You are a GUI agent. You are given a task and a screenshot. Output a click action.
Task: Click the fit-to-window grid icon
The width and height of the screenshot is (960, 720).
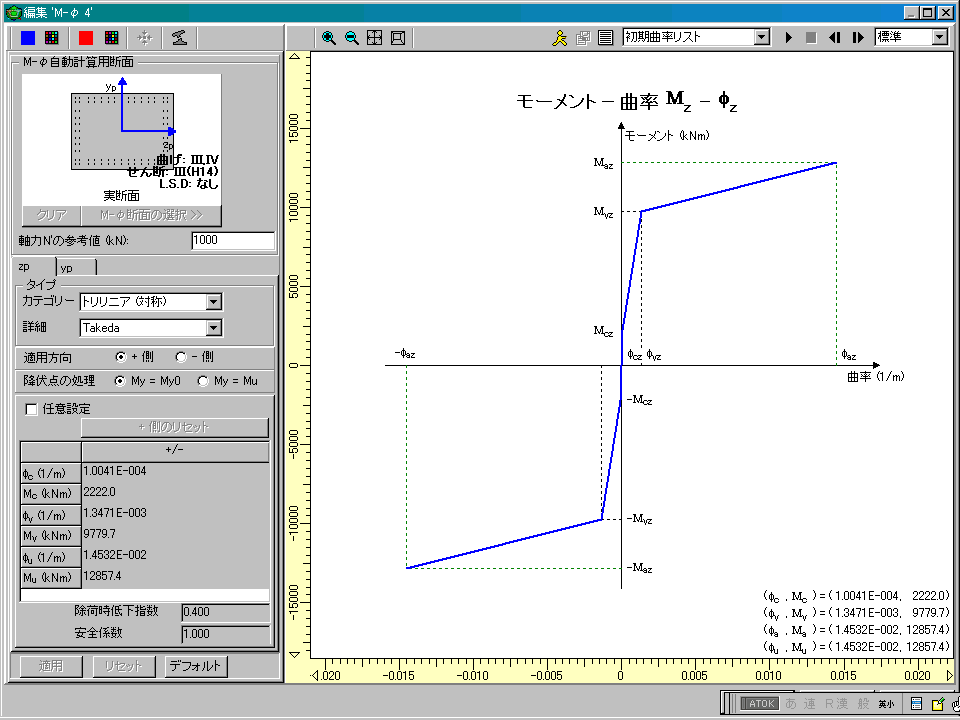pyautogui.click(x=374, y=38)
